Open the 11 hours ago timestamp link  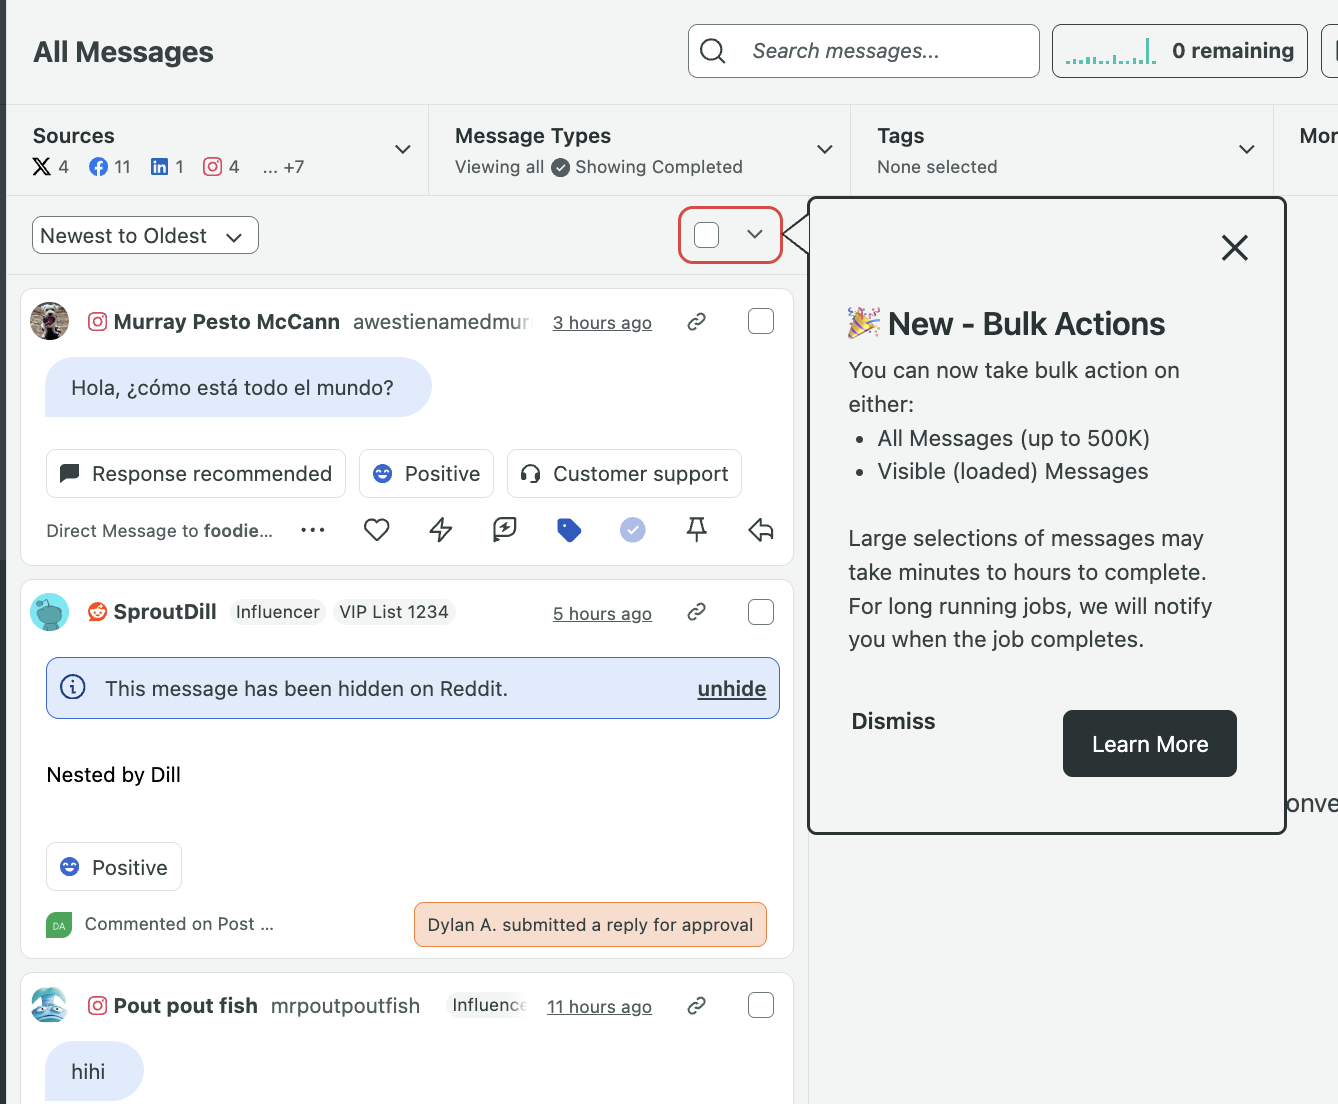599,1006
